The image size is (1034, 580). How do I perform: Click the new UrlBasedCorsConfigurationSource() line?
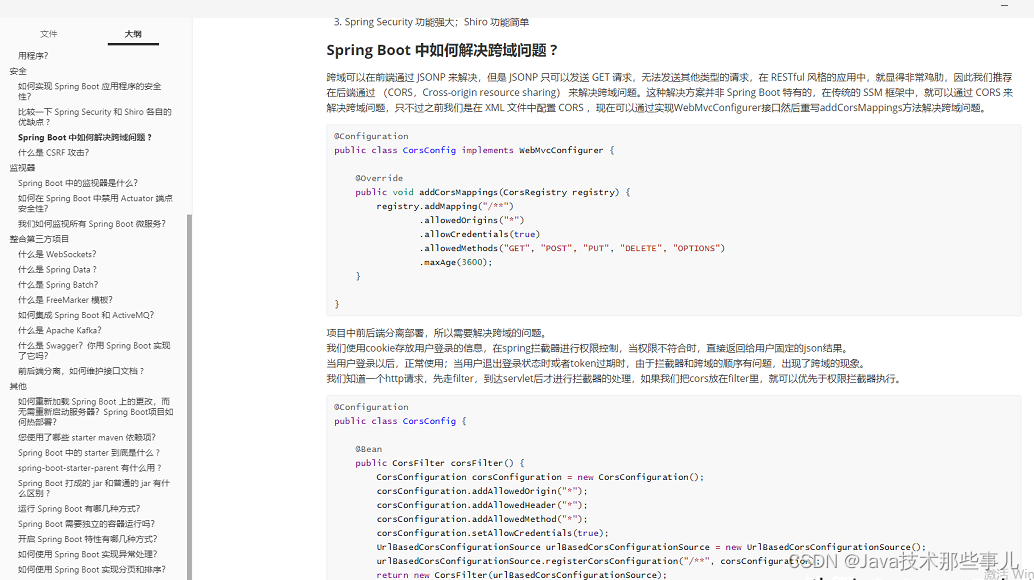point(652,547)
